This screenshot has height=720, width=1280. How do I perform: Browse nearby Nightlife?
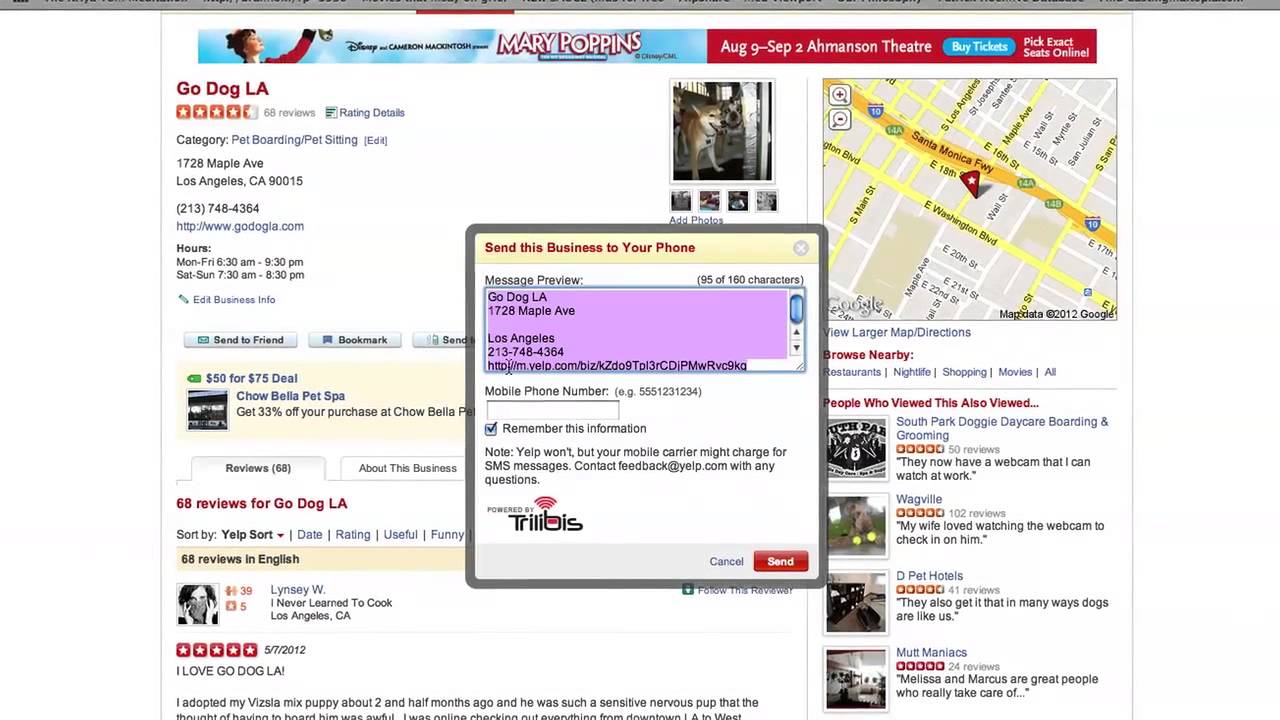tap(912, 372)
